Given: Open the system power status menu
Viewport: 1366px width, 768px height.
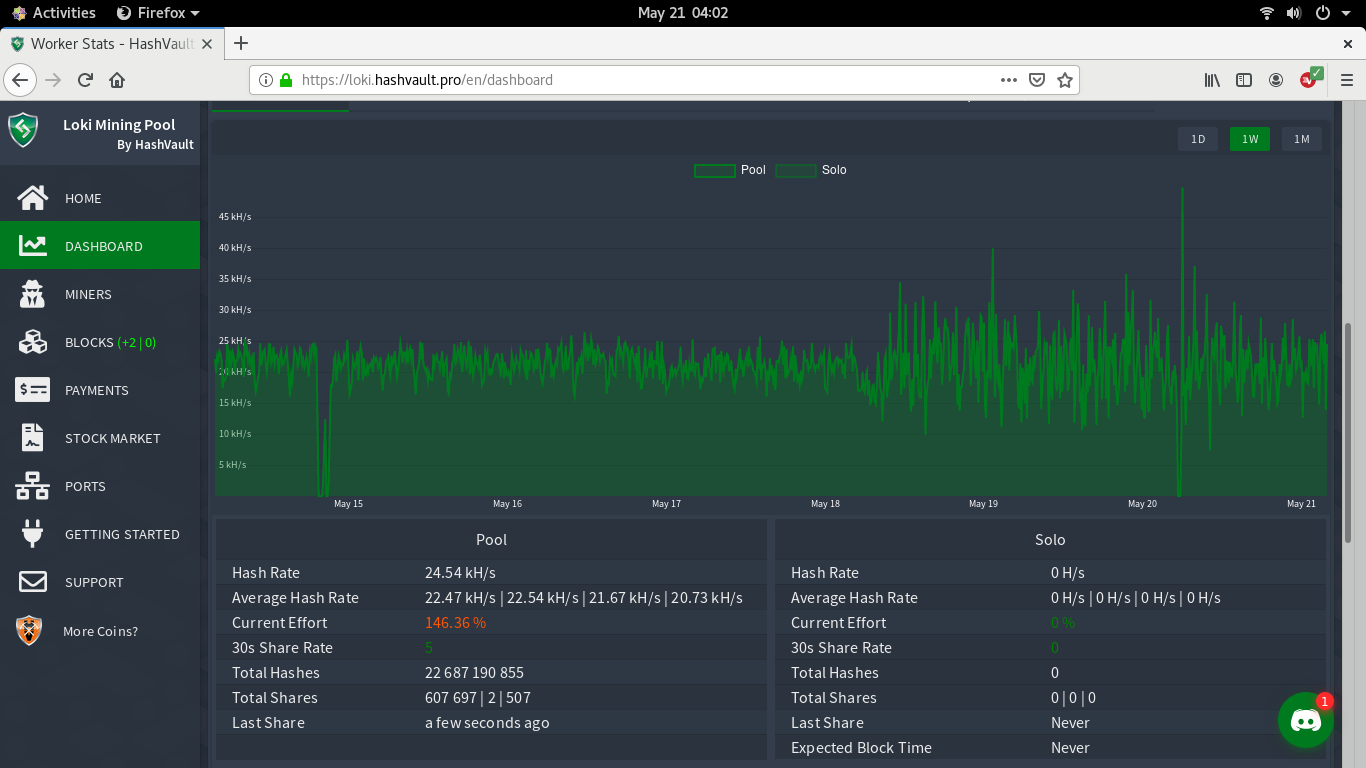Looking at the screenshot, I should [x=1320, y=13].
